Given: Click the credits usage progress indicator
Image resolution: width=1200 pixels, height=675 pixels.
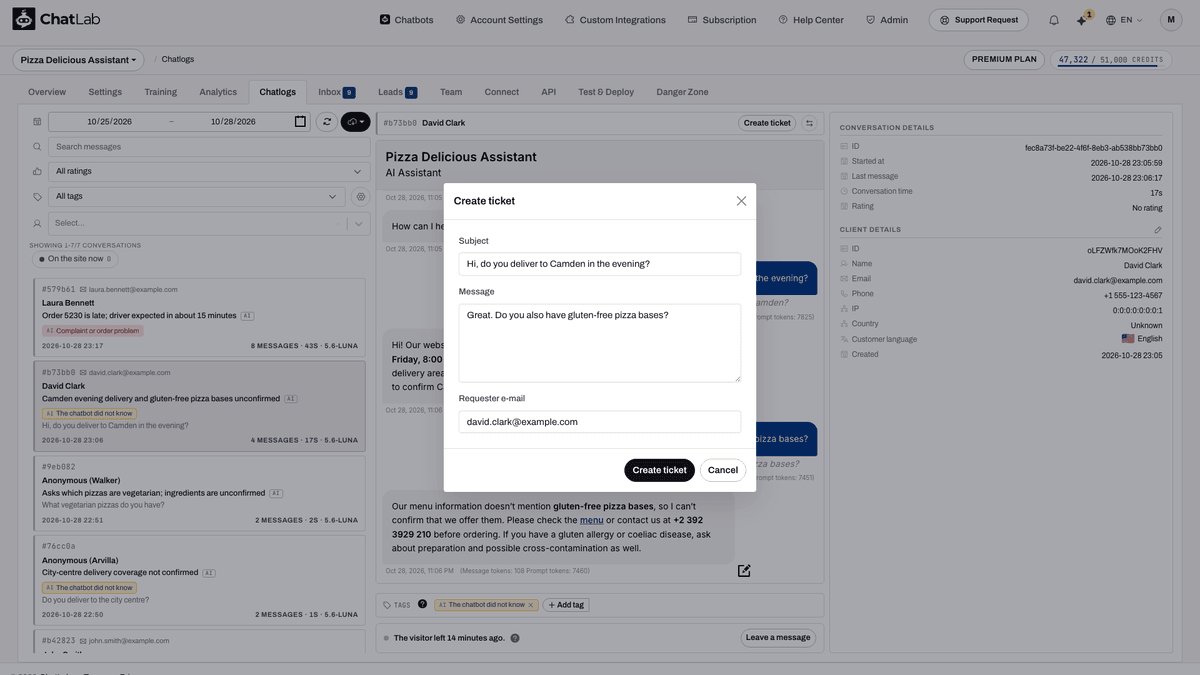Looking at the screenshot, I should [1112, 60].
